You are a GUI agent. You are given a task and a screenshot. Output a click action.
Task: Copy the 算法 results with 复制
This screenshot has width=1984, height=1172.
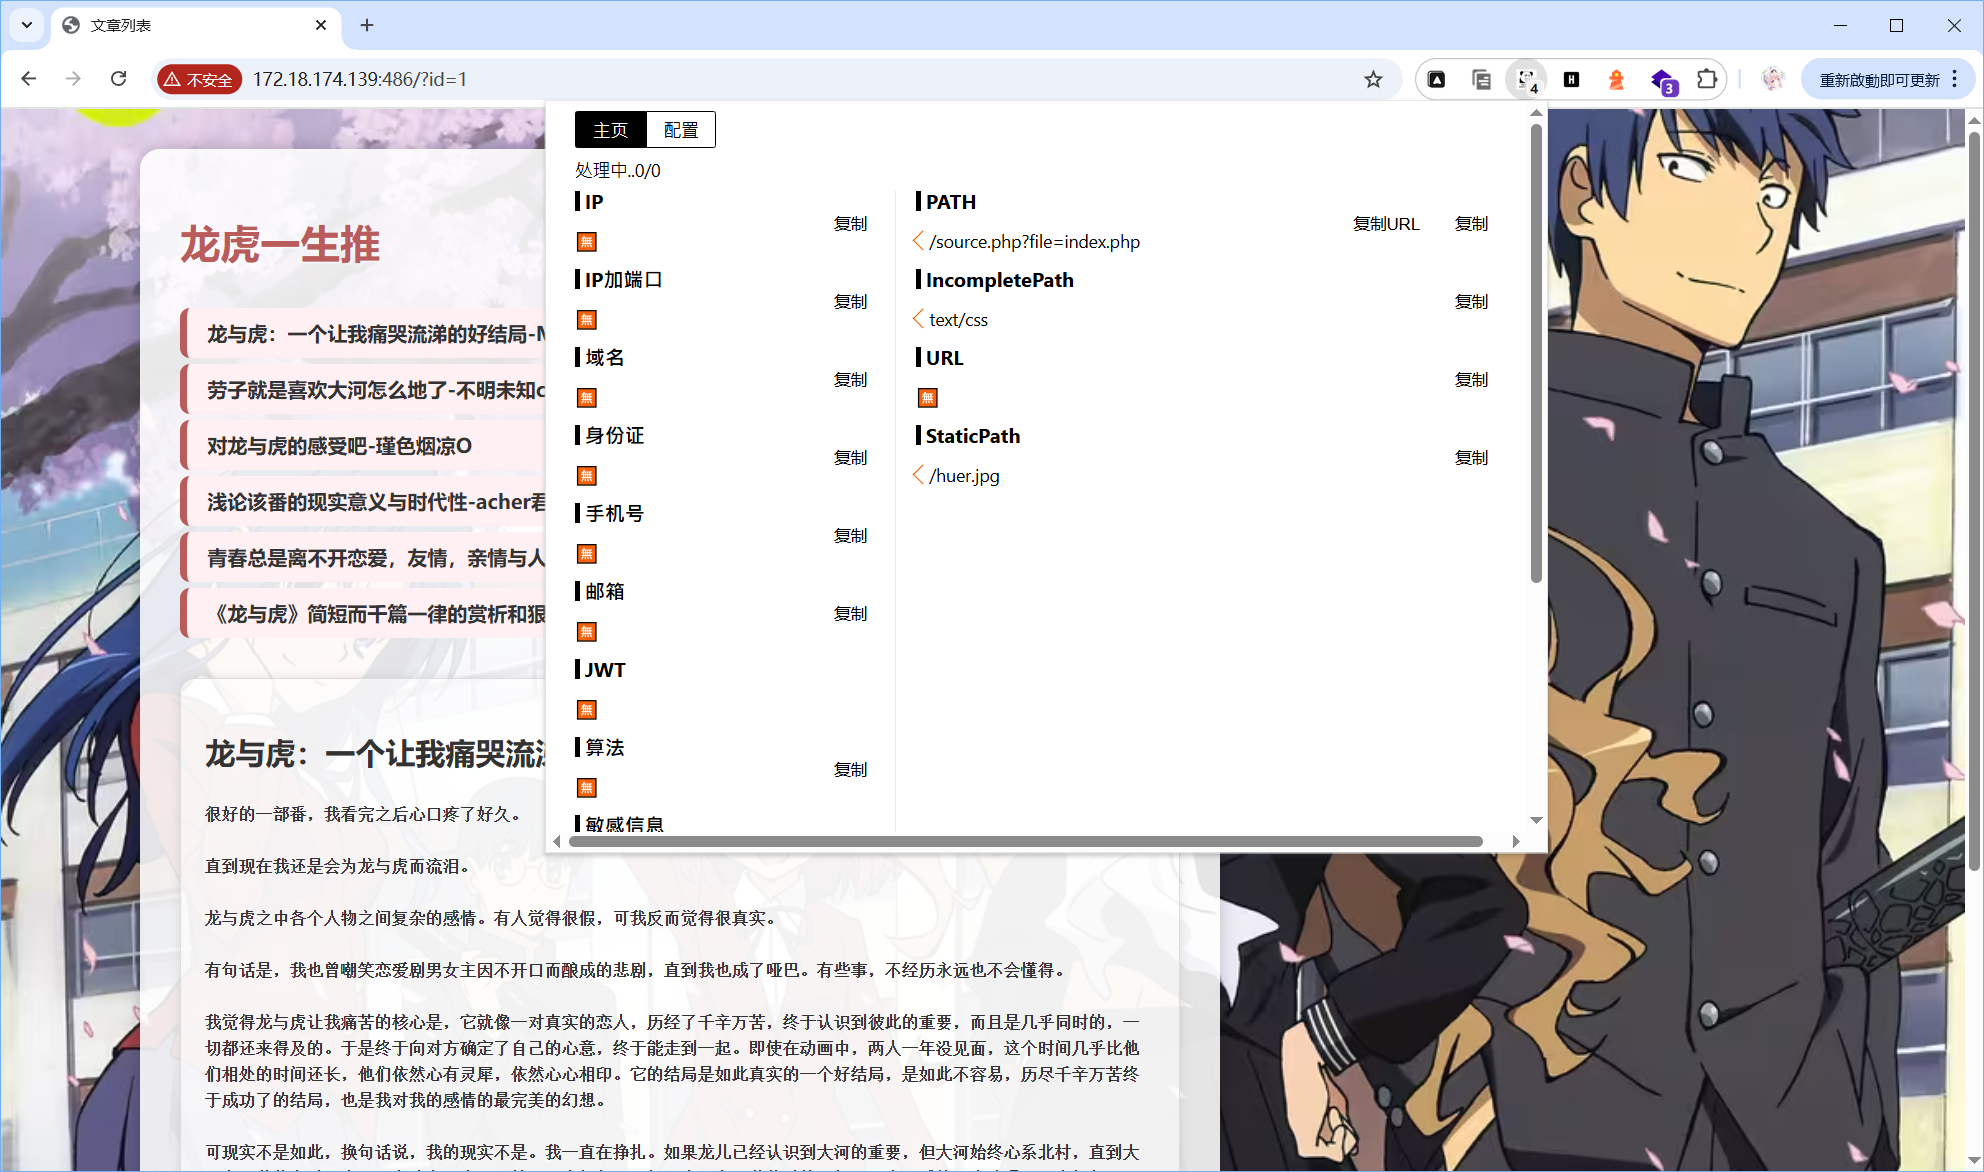click(x=850, y=770)
